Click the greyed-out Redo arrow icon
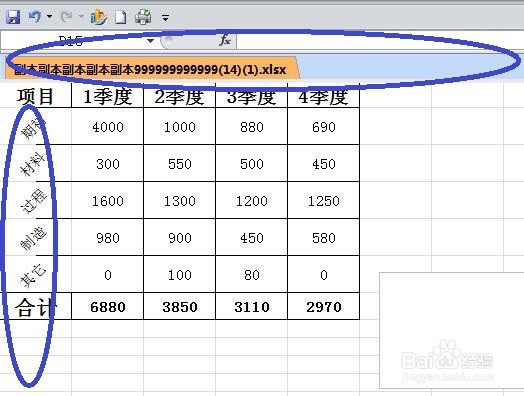Image resolution: width=524 pixels, height=396 pixels. pos(67,16)
